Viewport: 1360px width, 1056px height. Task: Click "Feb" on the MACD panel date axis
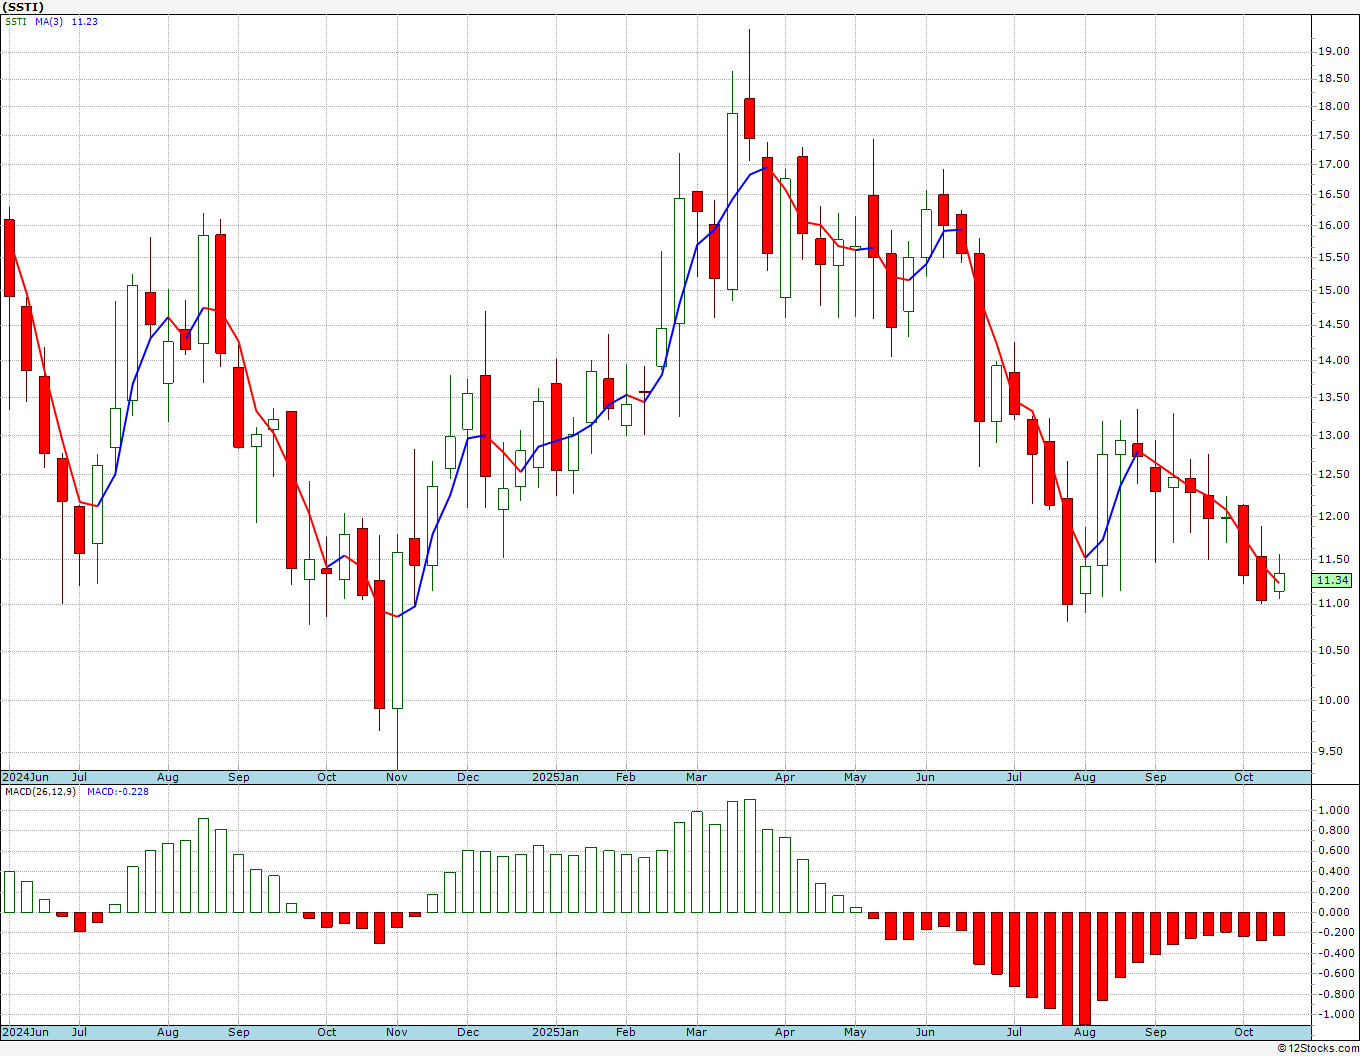[626, 1032]
